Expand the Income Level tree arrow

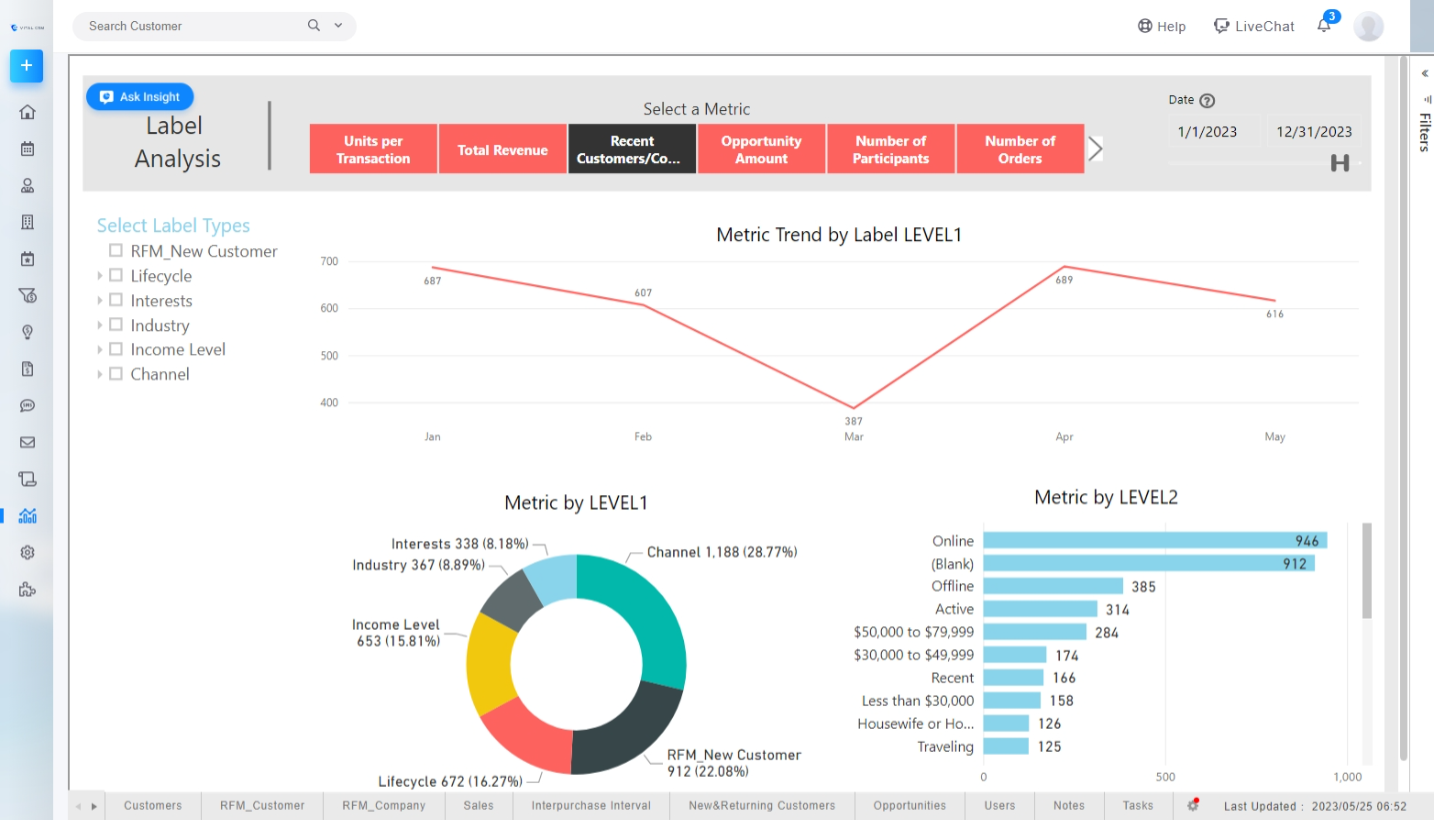coord(100,350)
